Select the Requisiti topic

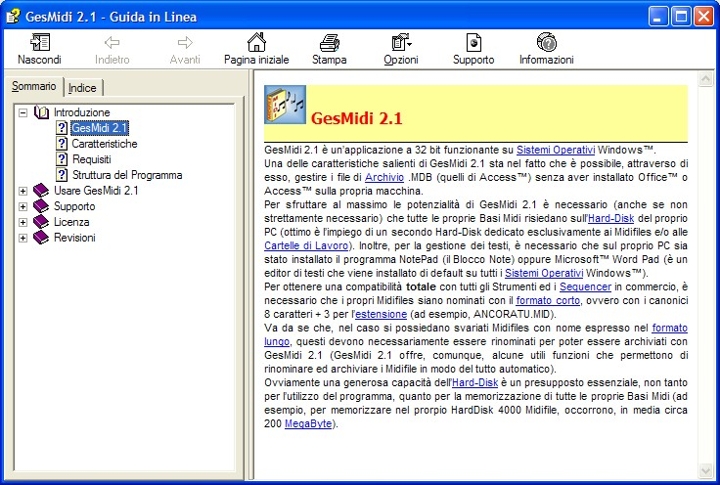tap(92, 159)
